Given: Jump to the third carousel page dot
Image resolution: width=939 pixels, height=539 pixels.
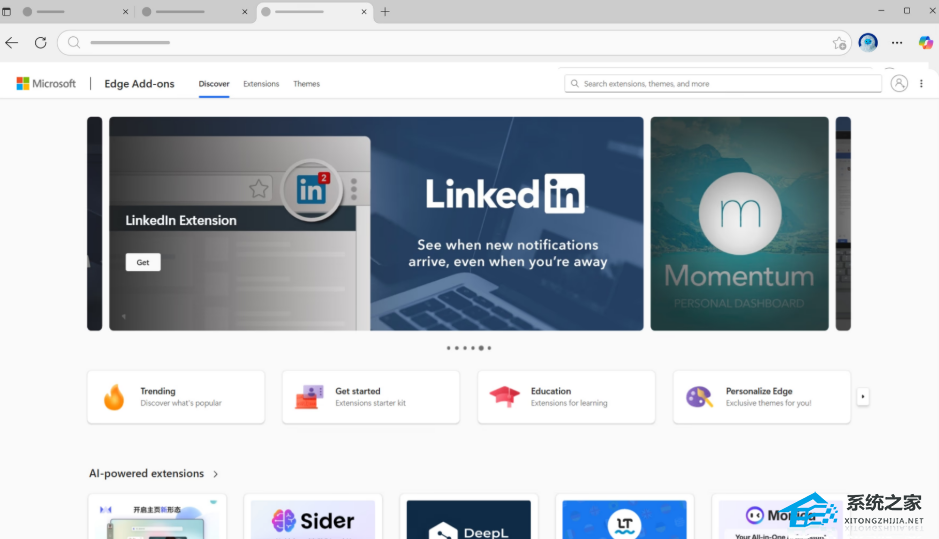Looking at the screenshot, I should (465, 348).
